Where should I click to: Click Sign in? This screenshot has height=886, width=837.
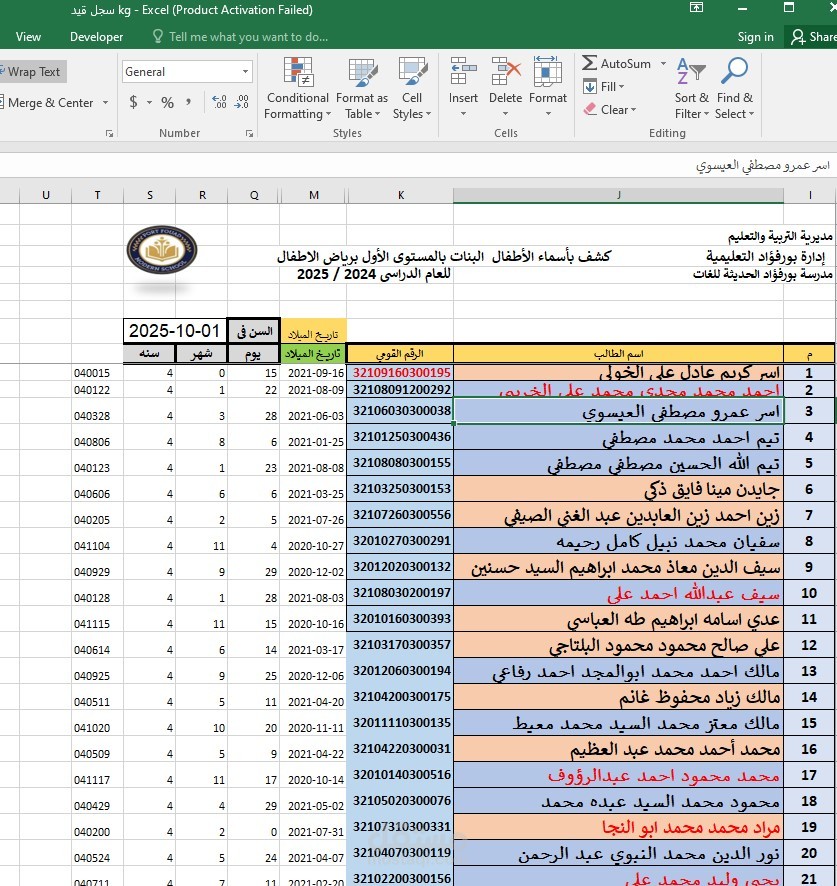click(x=755, y=37)
